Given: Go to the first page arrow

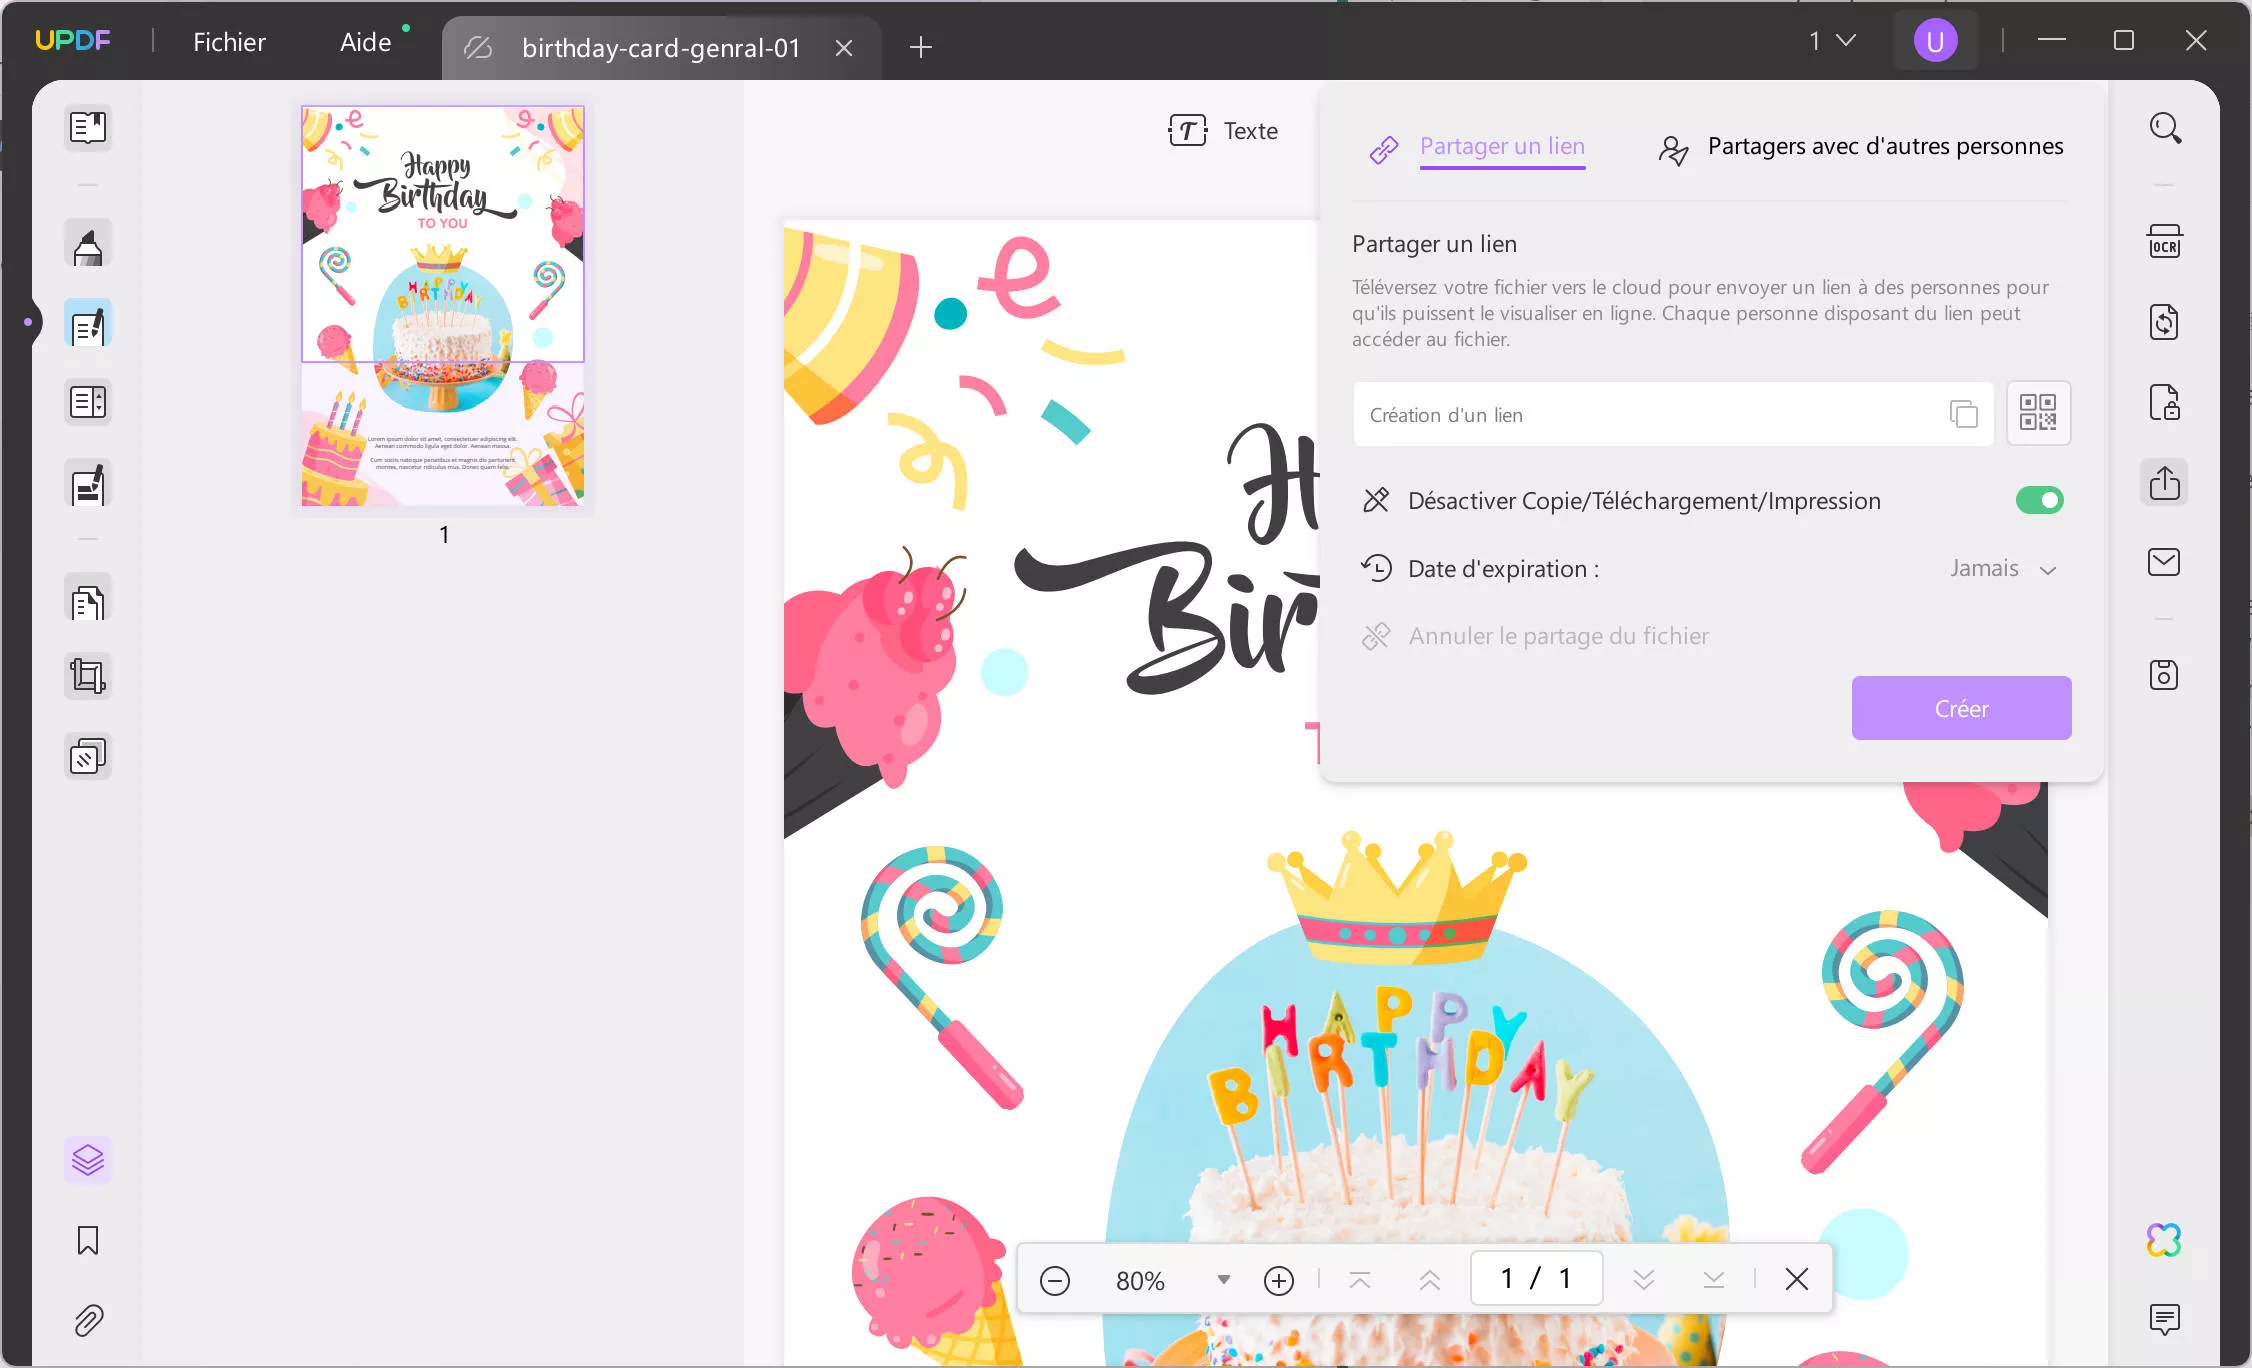Looking at the screenshot, I should tap(1360, 1280).
